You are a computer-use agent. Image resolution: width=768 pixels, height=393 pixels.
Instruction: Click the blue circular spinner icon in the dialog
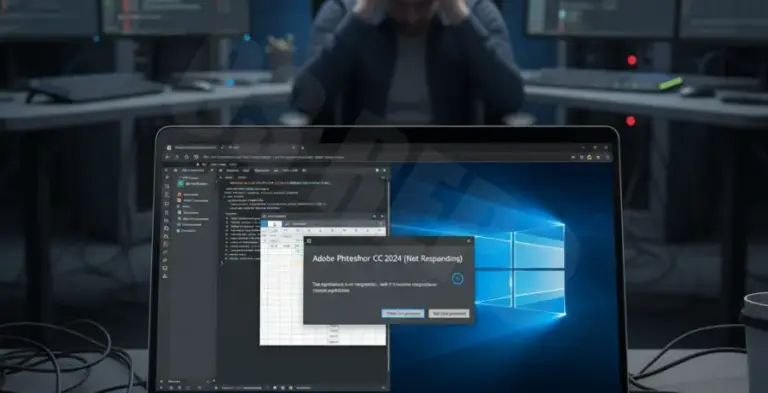pyautogui.click(x=457, y=279)
